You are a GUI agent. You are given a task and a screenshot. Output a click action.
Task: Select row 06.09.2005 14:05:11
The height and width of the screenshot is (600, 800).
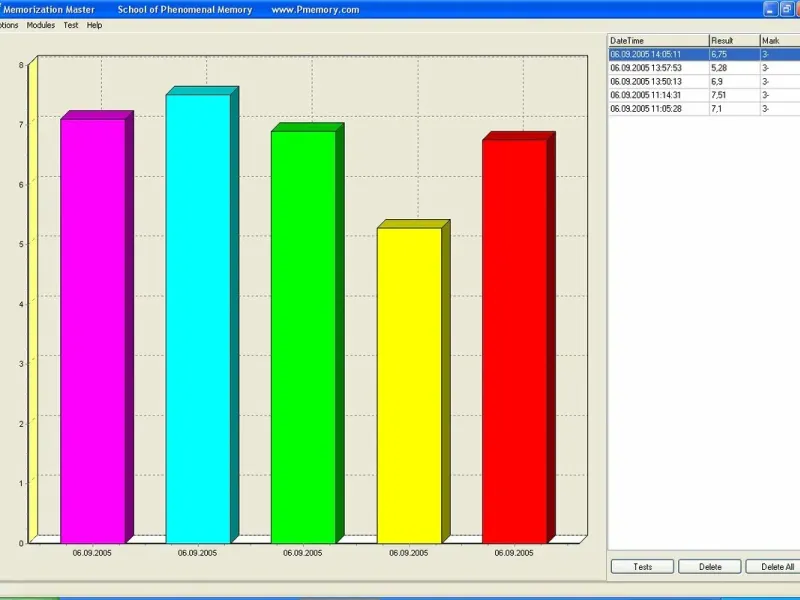pos(704,54)
